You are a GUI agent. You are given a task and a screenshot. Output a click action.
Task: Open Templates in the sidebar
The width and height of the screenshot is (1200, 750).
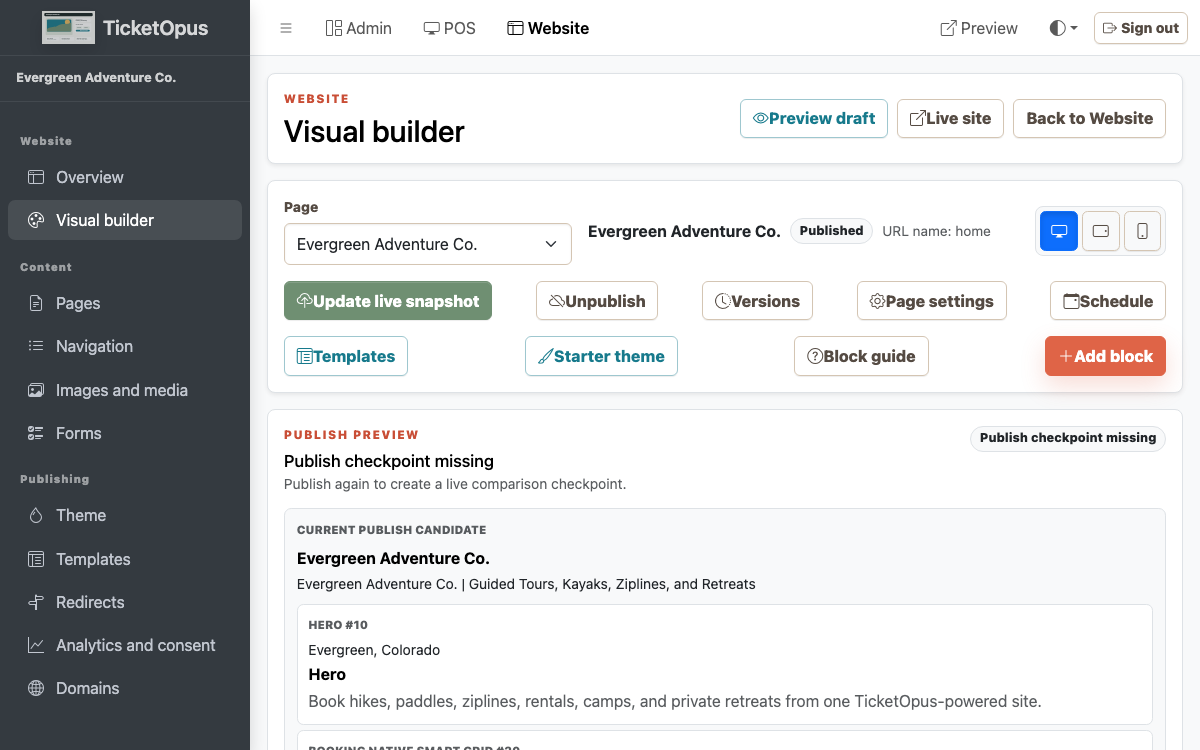[125, 559]
